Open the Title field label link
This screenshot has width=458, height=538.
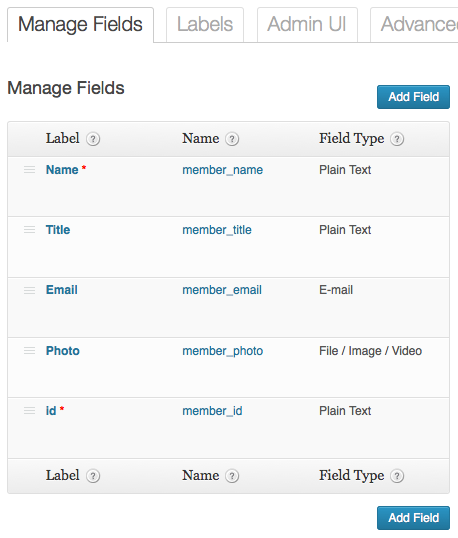(x=58, y=230)
